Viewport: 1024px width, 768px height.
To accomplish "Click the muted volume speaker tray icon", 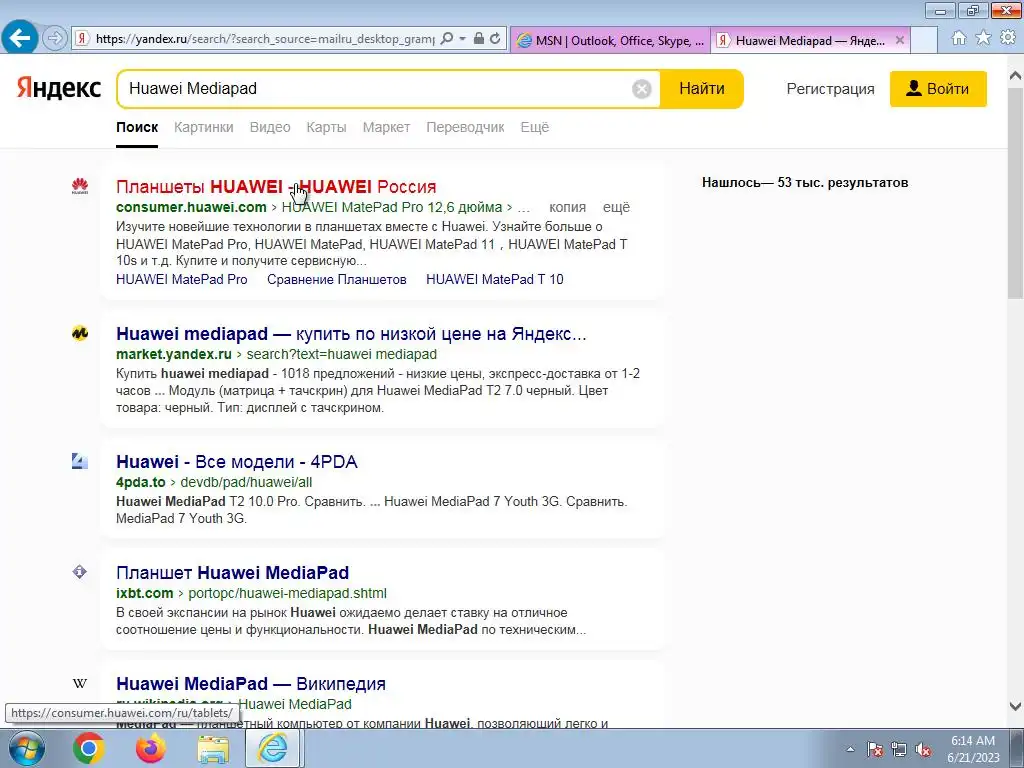I will pyautogui.click(x=923, y=750).
